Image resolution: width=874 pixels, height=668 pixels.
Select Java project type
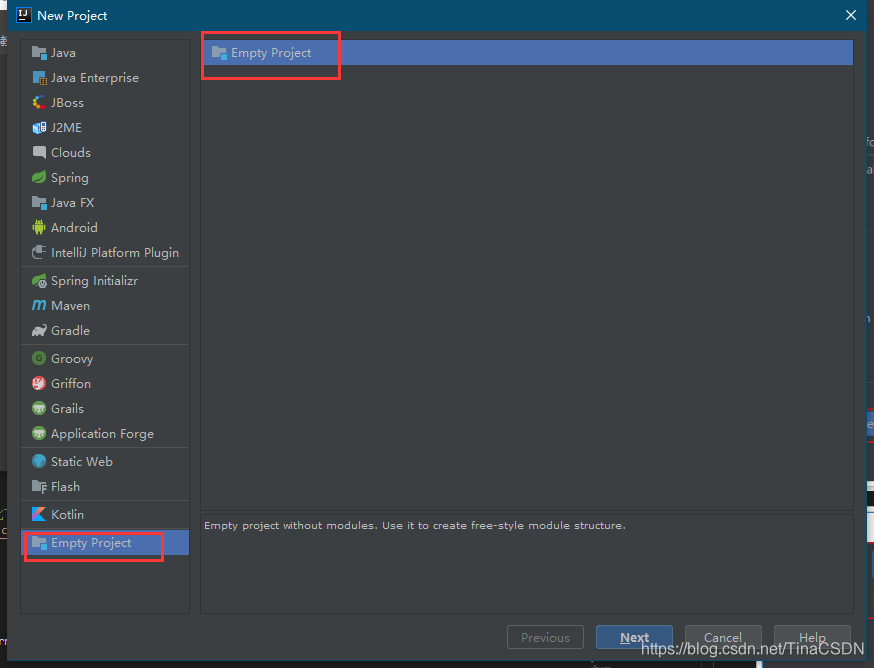coord(105,53)
